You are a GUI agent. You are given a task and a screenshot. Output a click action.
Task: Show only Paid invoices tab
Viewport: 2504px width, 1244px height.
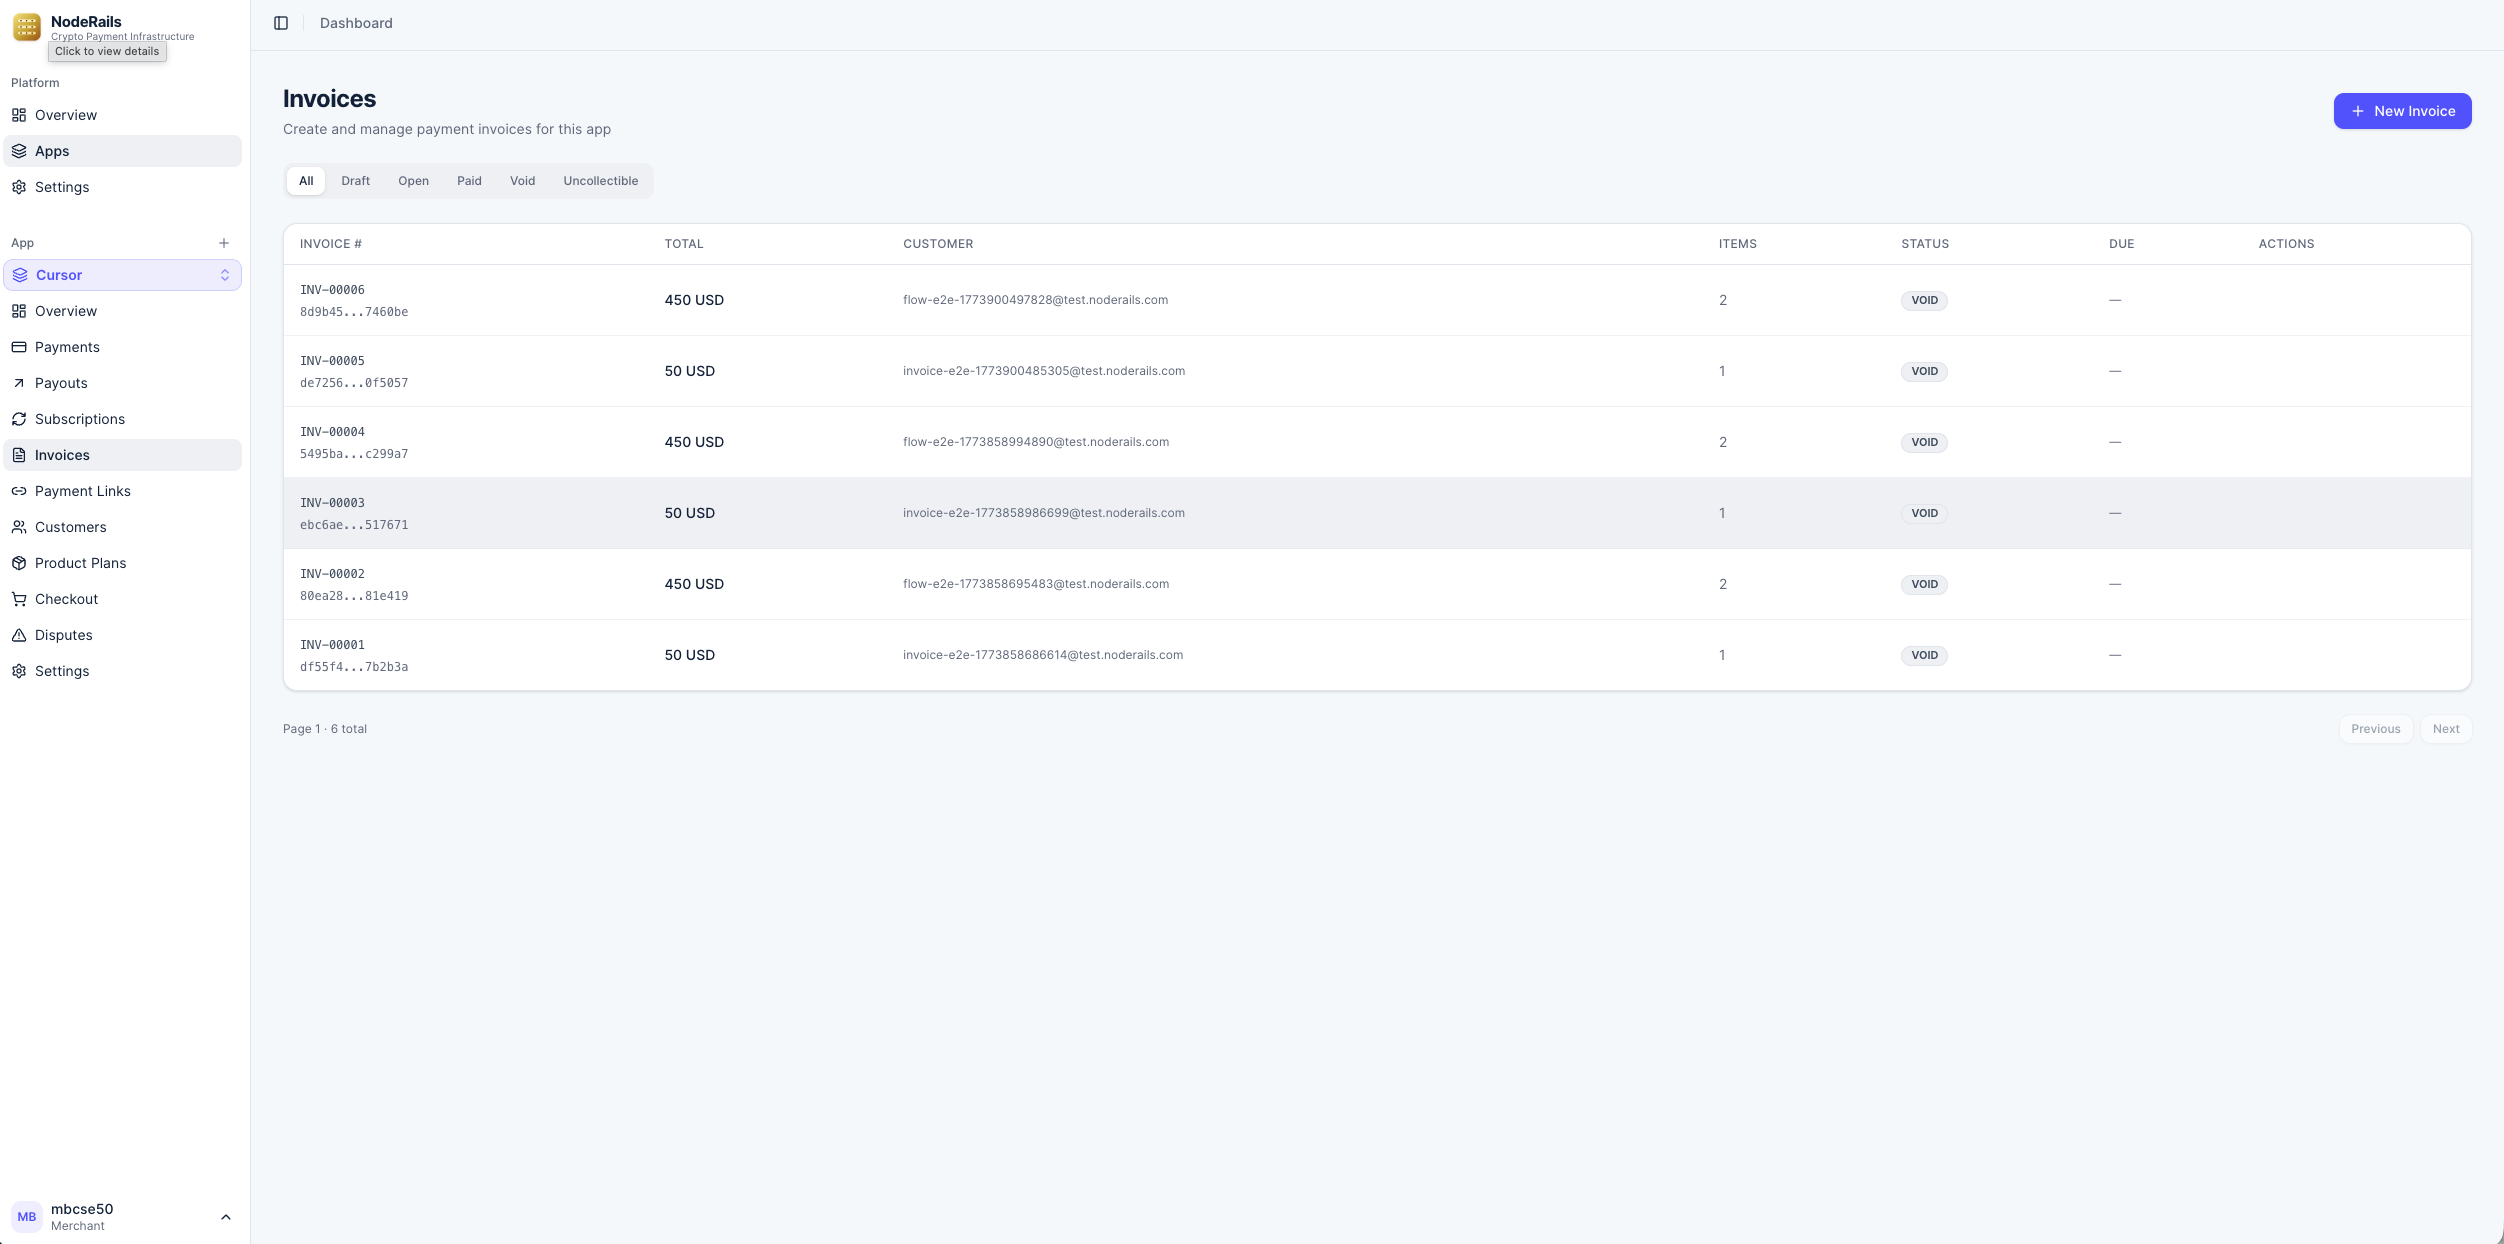tap(469, 181)
